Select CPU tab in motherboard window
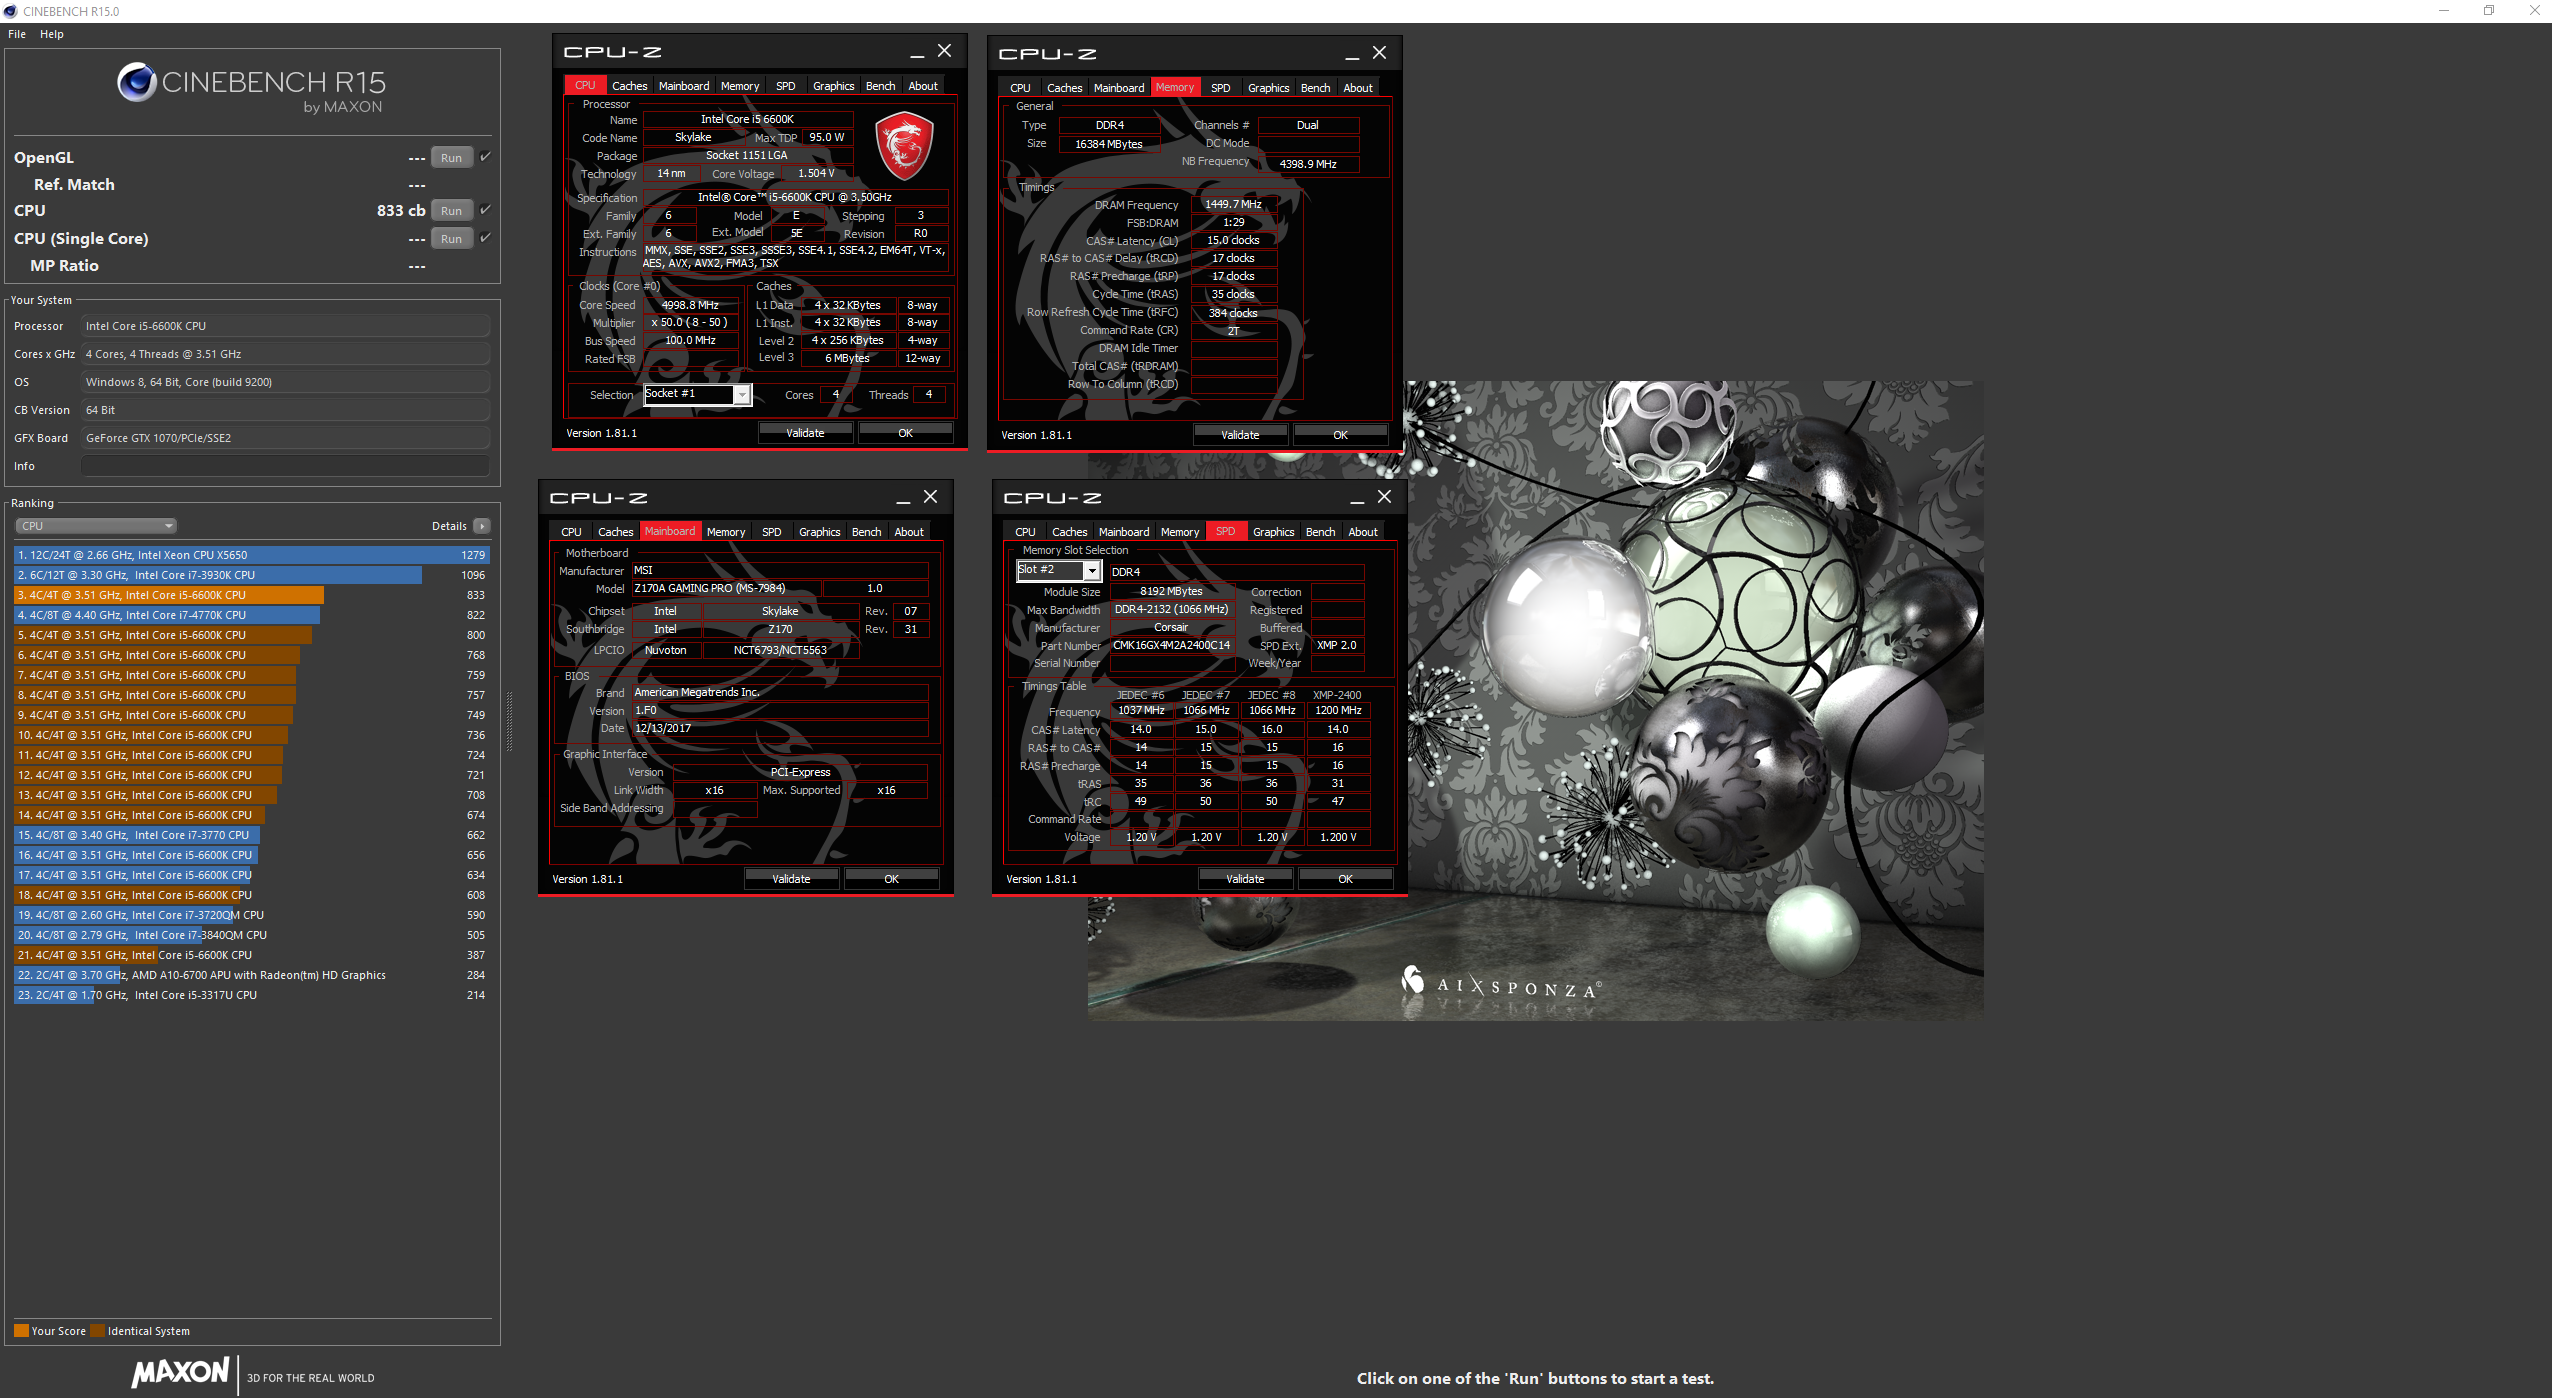The image size is (2552, 1398). [x=571, y=532]
